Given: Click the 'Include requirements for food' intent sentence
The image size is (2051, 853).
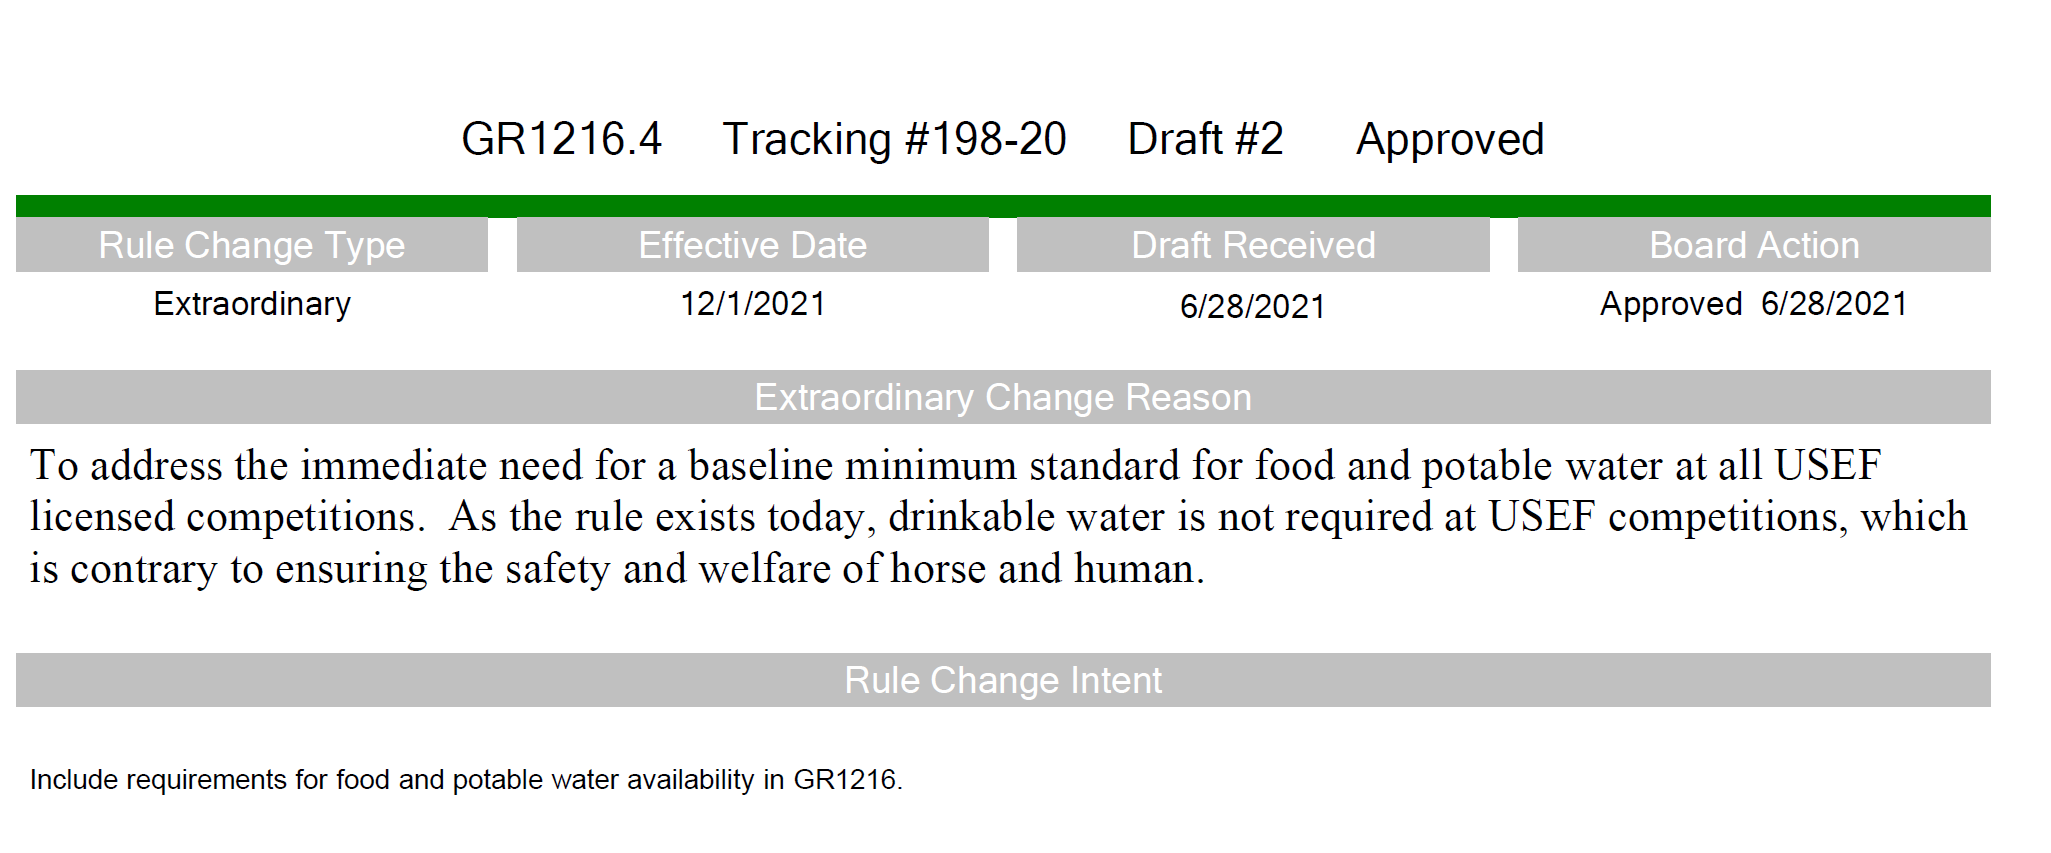Looking at the screenshot, I should click(x=466, y=780).
